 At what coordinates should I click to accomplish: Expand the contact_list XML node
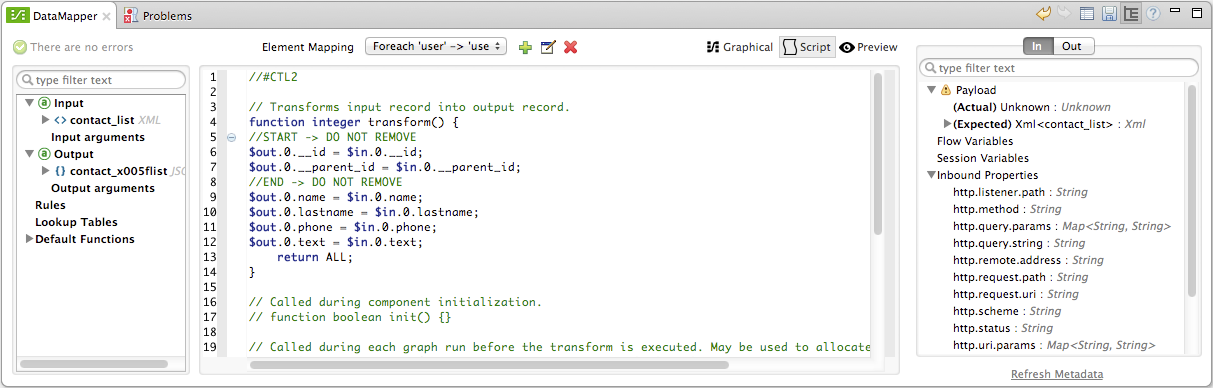point(45,120)
